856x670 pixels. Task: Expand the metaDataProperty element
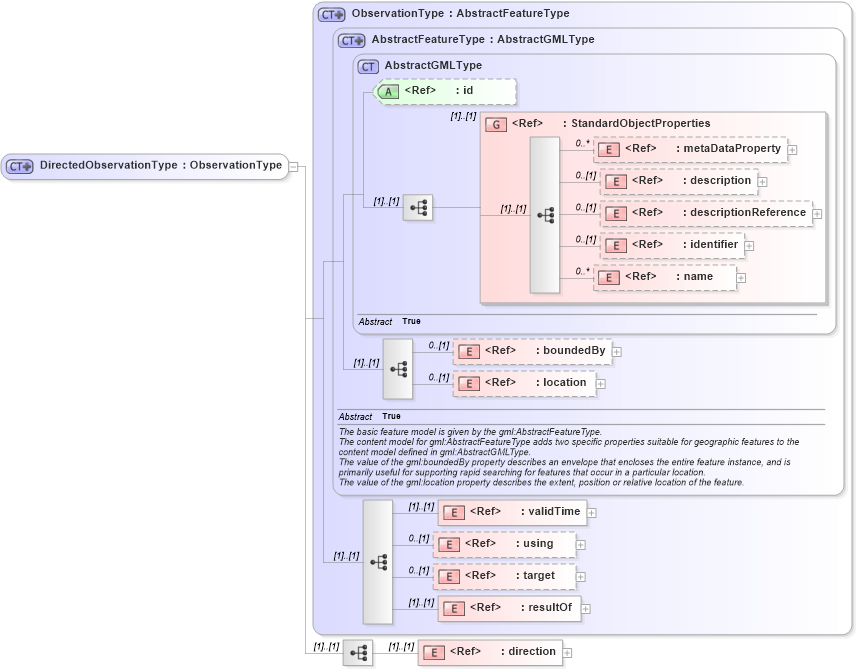(792, 150)
